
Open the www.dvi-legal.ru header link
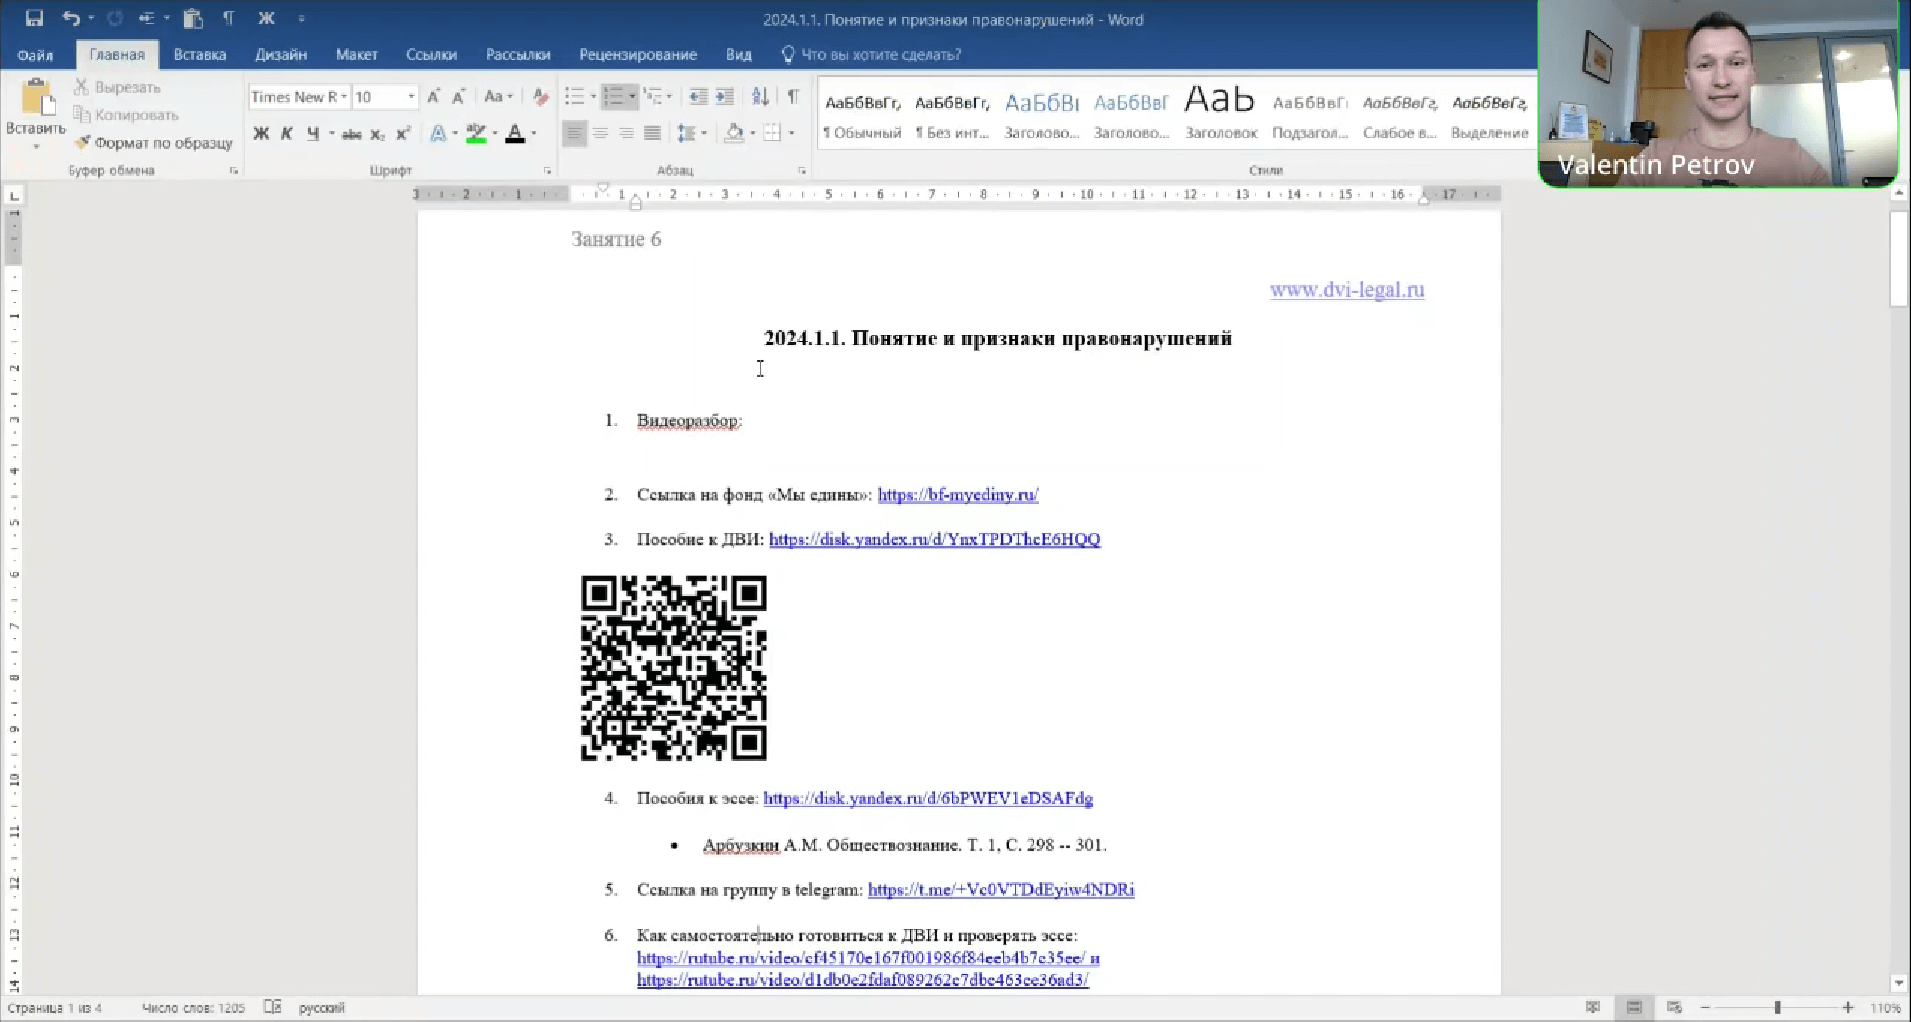tap(1347, 290)
